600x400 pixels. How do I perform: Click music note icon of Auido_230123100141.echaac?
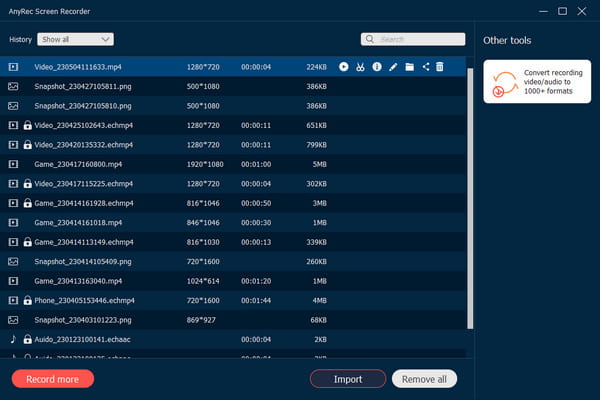pyautogui.click(x=13, y=339)
